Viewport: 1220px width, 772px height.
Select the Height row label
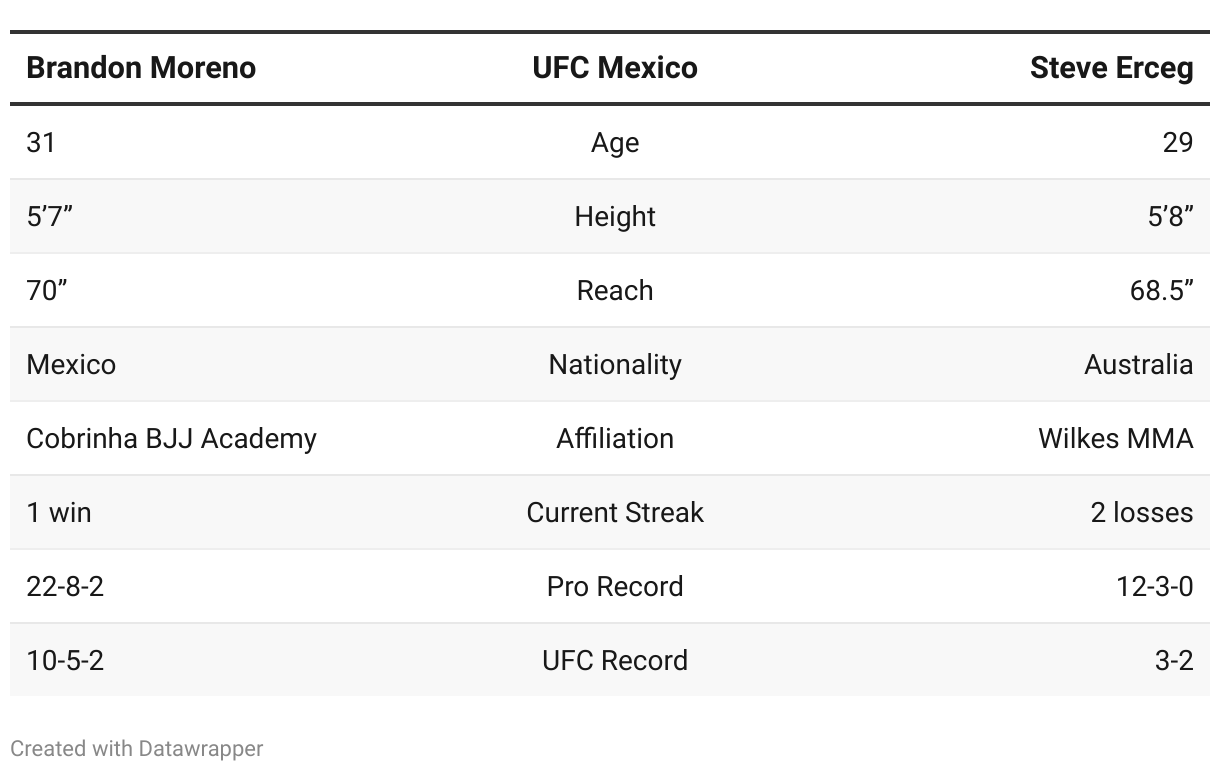[615, 217]
